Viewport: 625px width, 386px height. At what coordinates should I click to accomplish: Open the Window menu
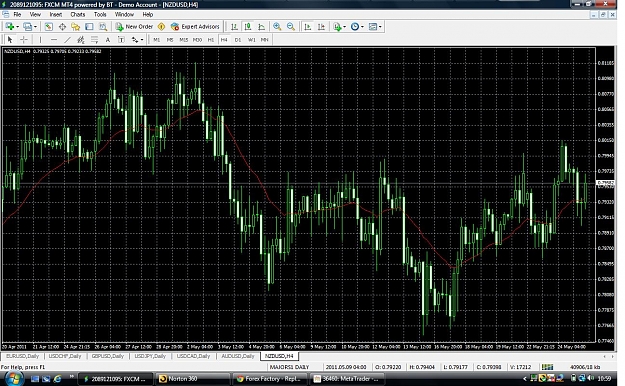(124, 14)
